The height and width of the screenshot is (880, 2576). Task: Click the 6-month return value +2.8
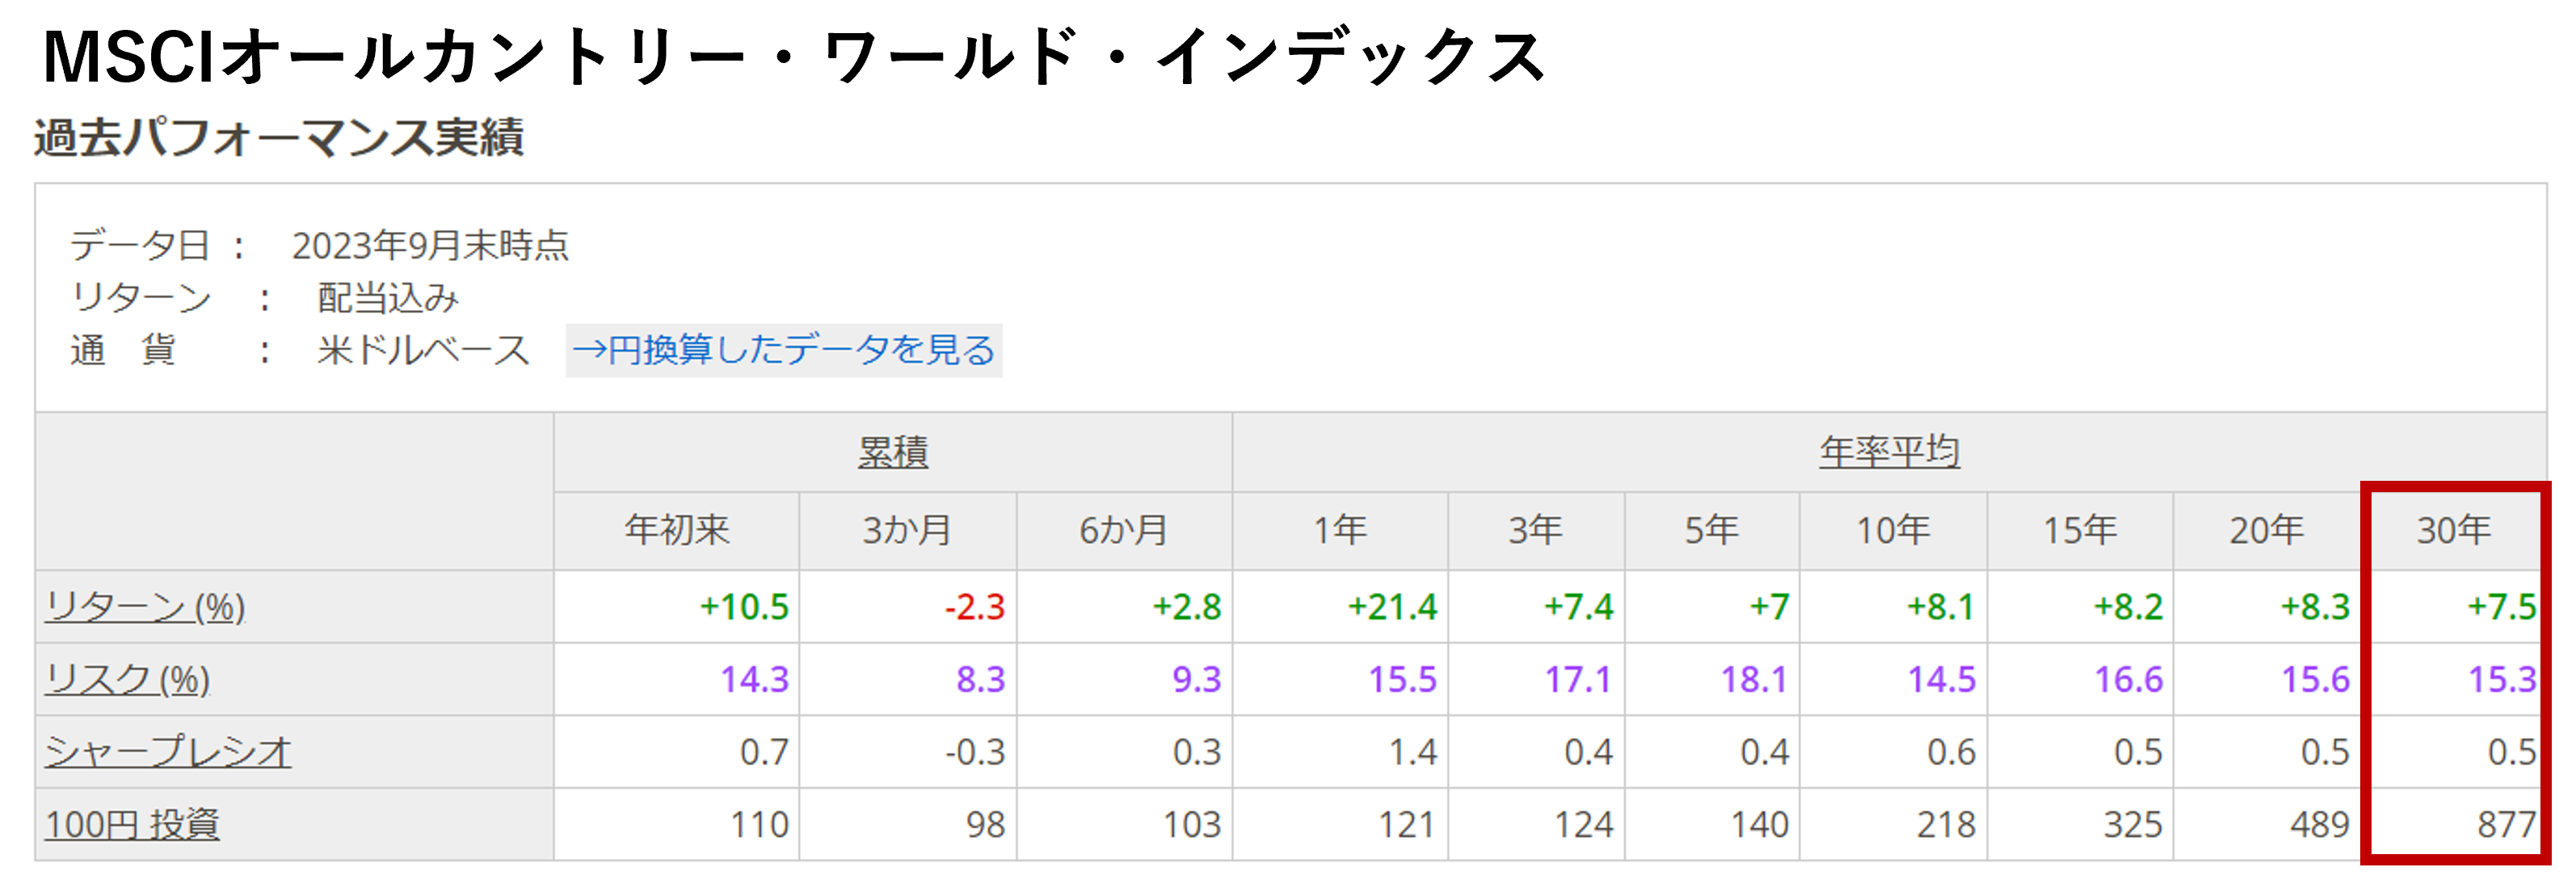[x=1187, y=607]
